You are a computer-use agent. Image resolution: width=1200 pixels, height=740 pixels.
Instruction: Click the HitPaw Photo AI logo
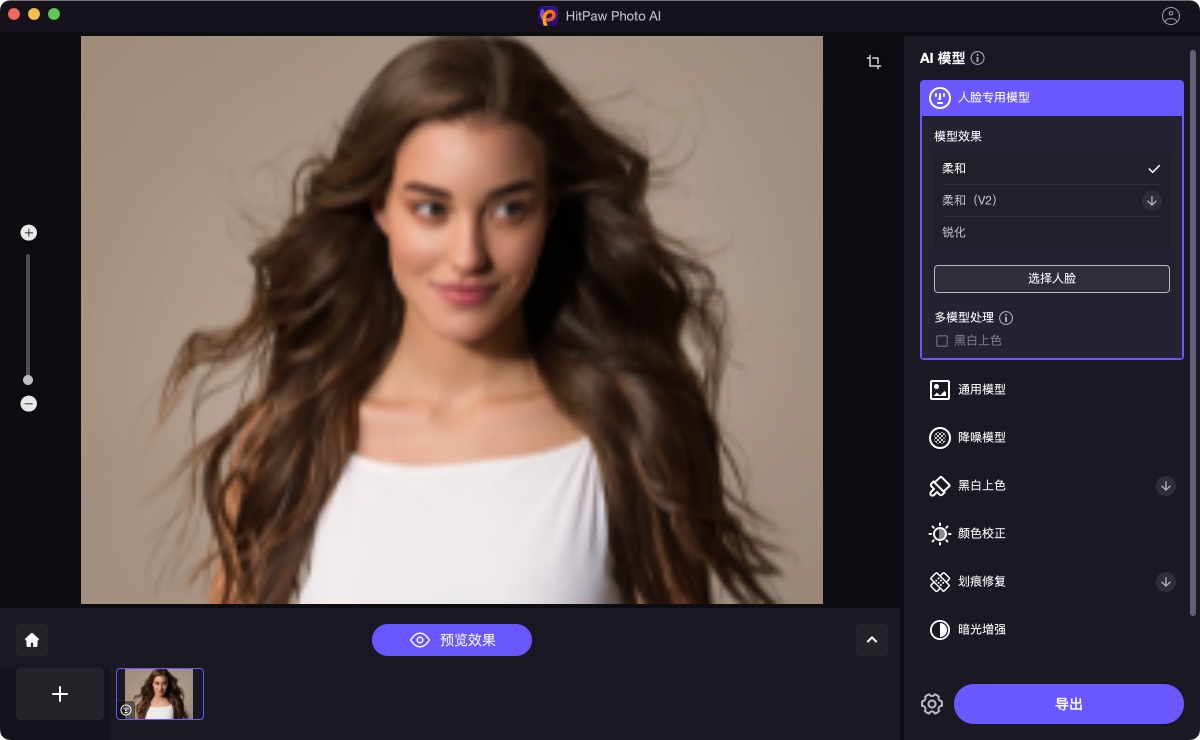(x=548, y=16)
